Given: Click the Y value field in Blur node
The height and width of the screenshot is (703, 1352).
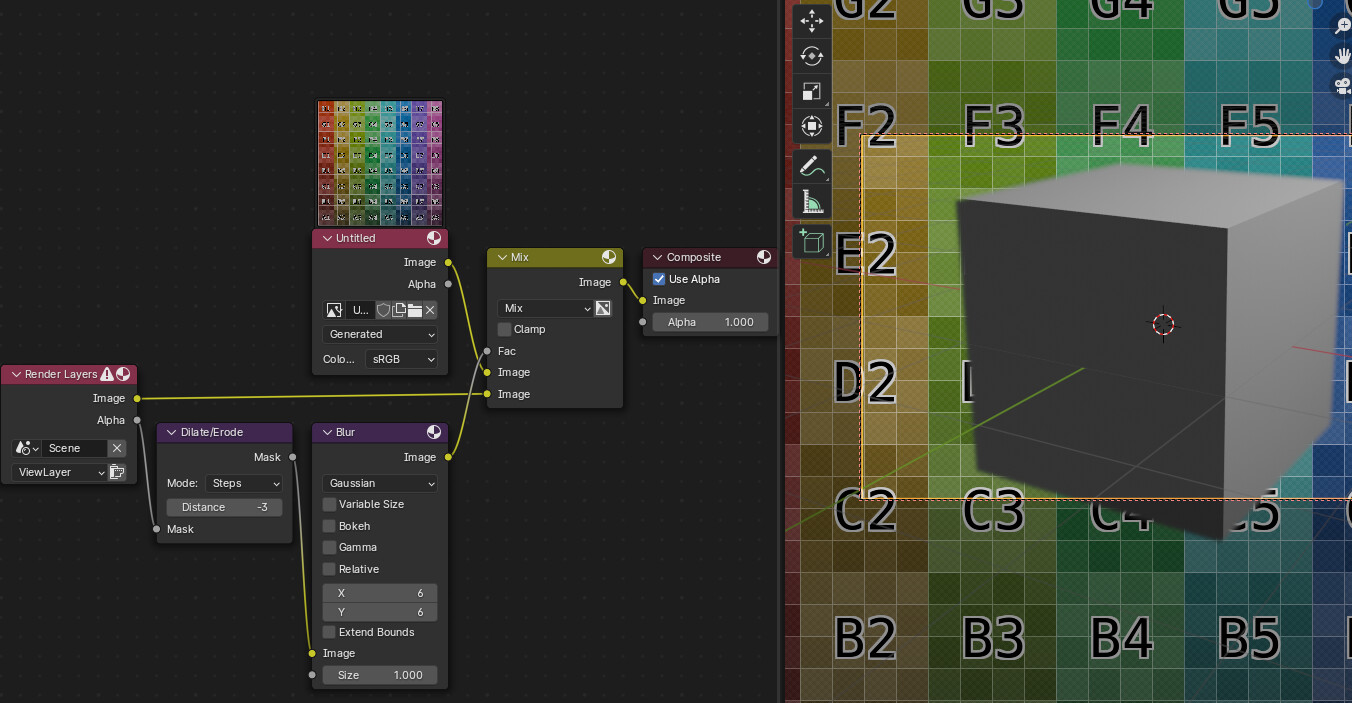Looking at the screenshot, I should tap(380, 612).
